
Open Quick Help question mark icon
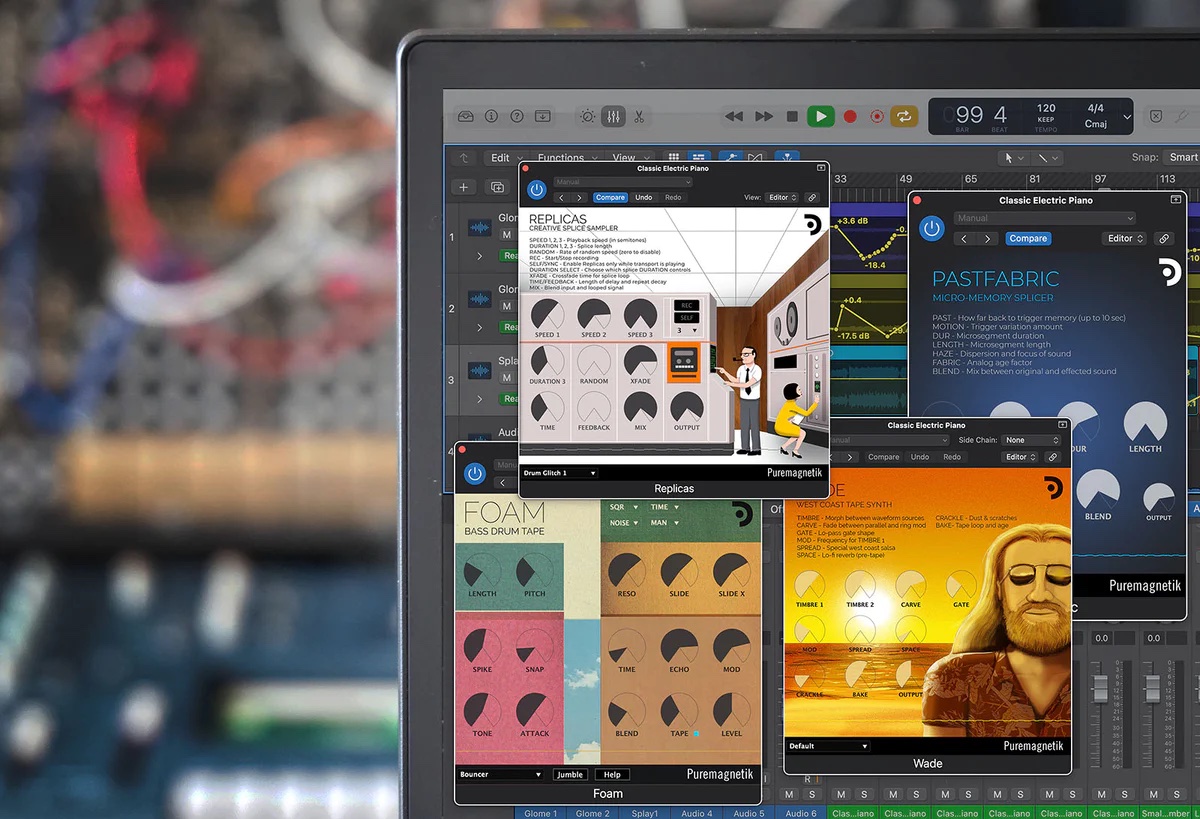pos(517,116)
